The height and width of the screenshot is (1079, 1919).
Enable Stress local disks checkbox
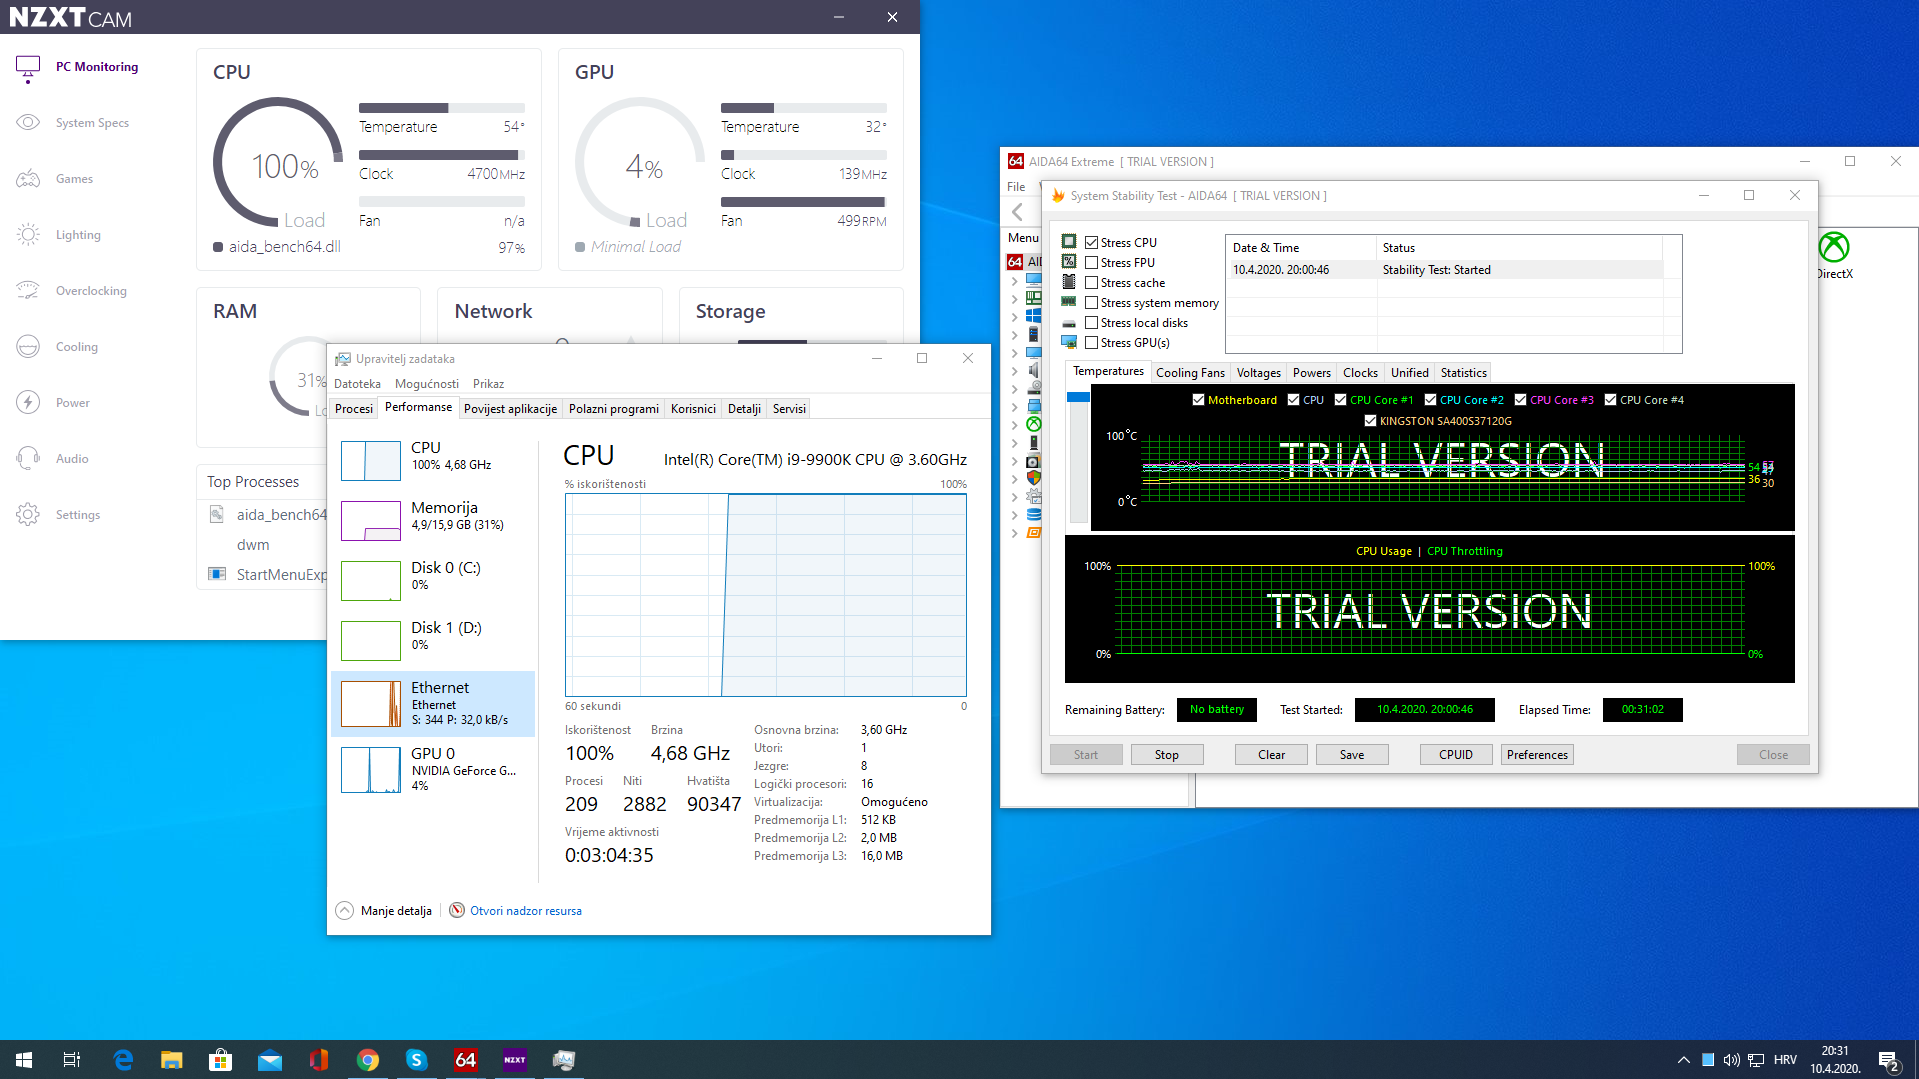(x=1092, y=323)
